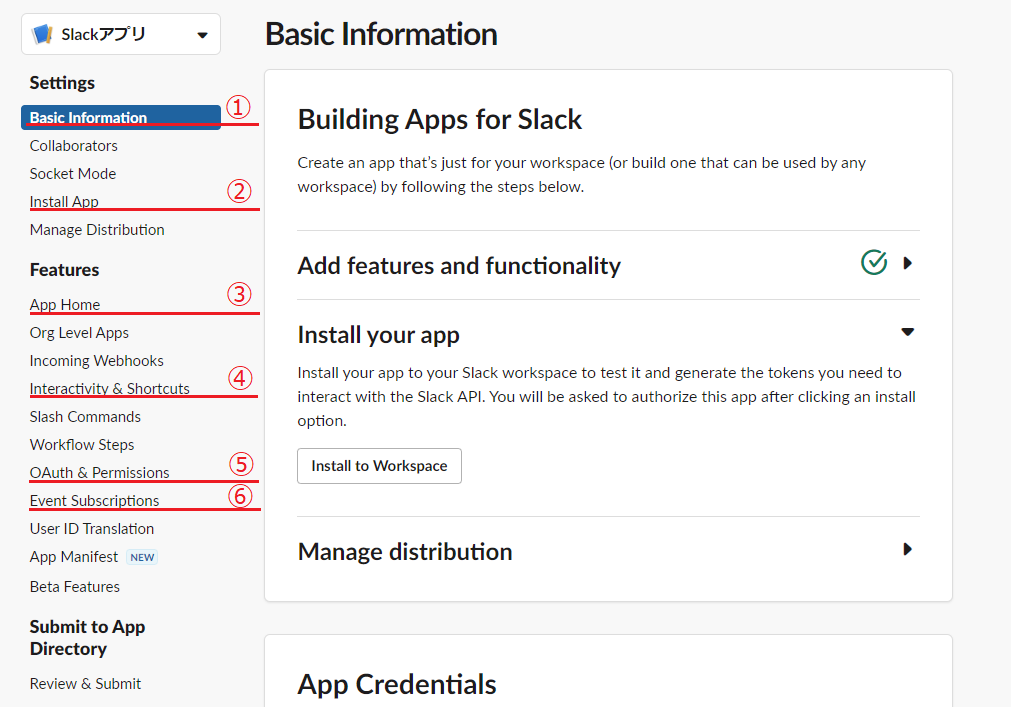The width and height of the screenshot is (1011, 707).
Task: Open the Event Subscriptions page
Action: (x=94, y=501)
